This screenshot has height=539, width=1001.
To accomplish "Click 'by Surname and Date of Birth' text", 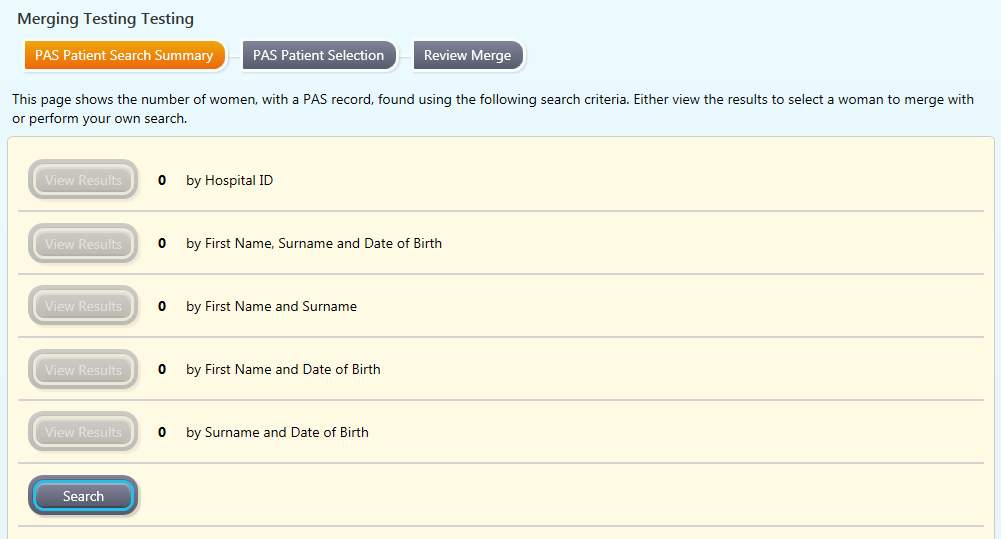I will pyautogui.click(x=277, y=432).
